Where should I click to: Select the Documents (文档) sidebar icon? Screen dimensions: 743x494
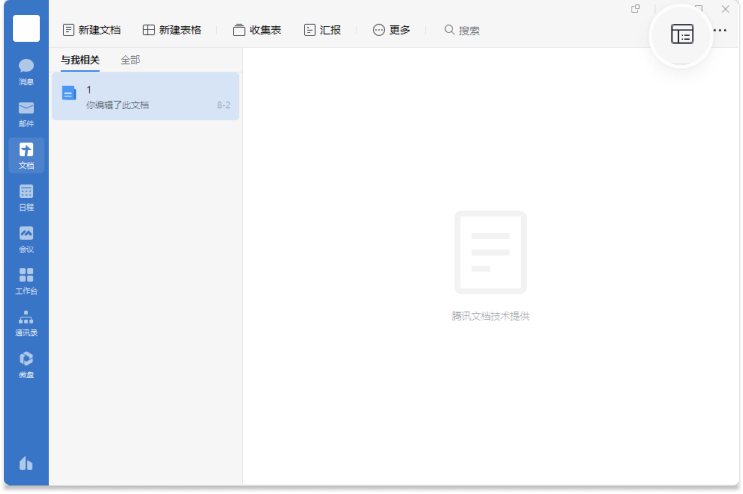(x=26, y=155)
